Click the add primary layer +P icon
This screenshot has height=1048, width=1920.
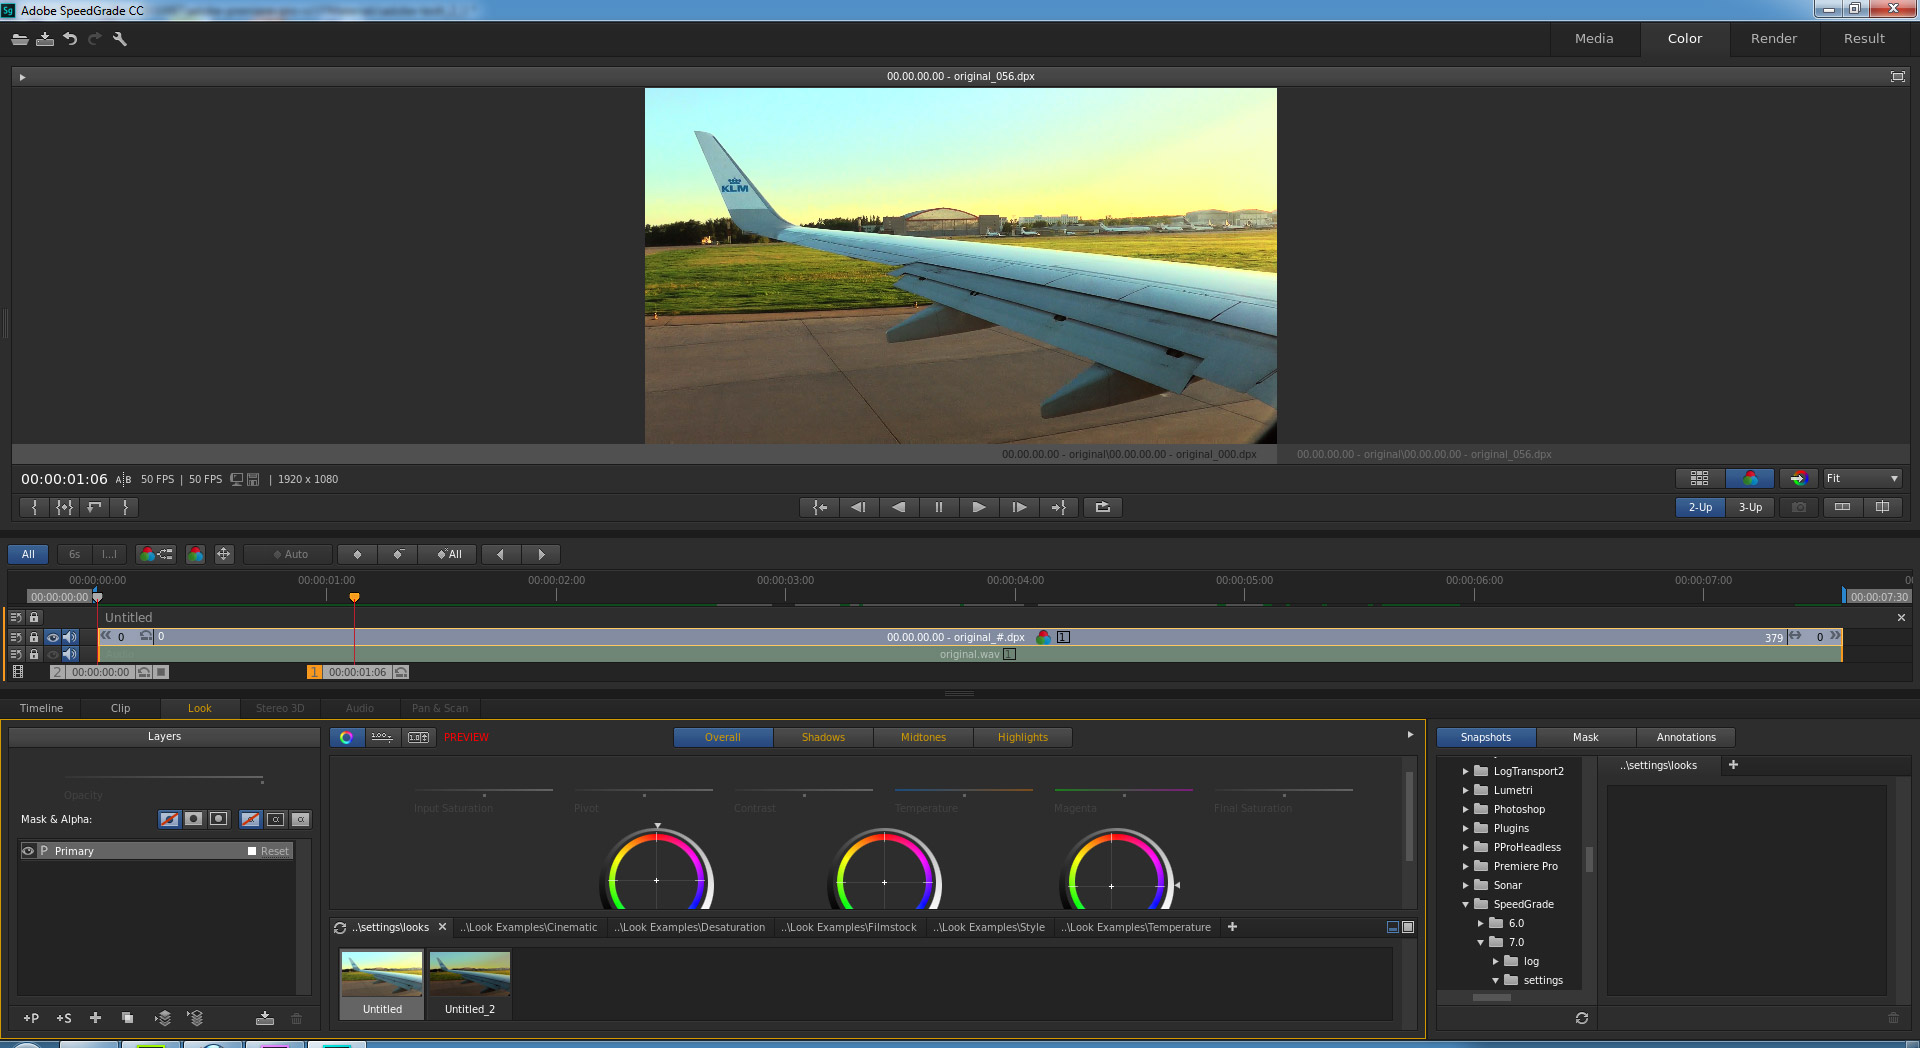pyautogui.click(x=31, y=1018)
